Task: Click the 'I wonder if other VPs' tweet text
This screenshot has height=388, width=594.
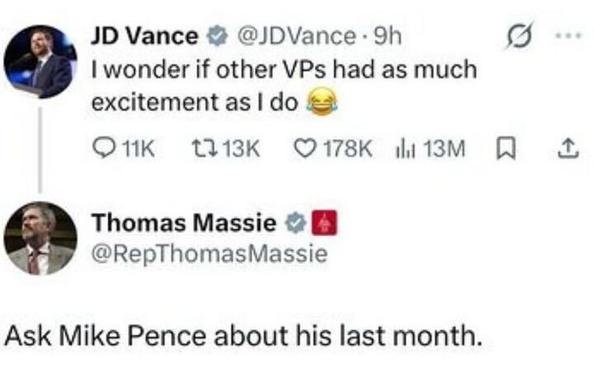Action: pos(284,86)
